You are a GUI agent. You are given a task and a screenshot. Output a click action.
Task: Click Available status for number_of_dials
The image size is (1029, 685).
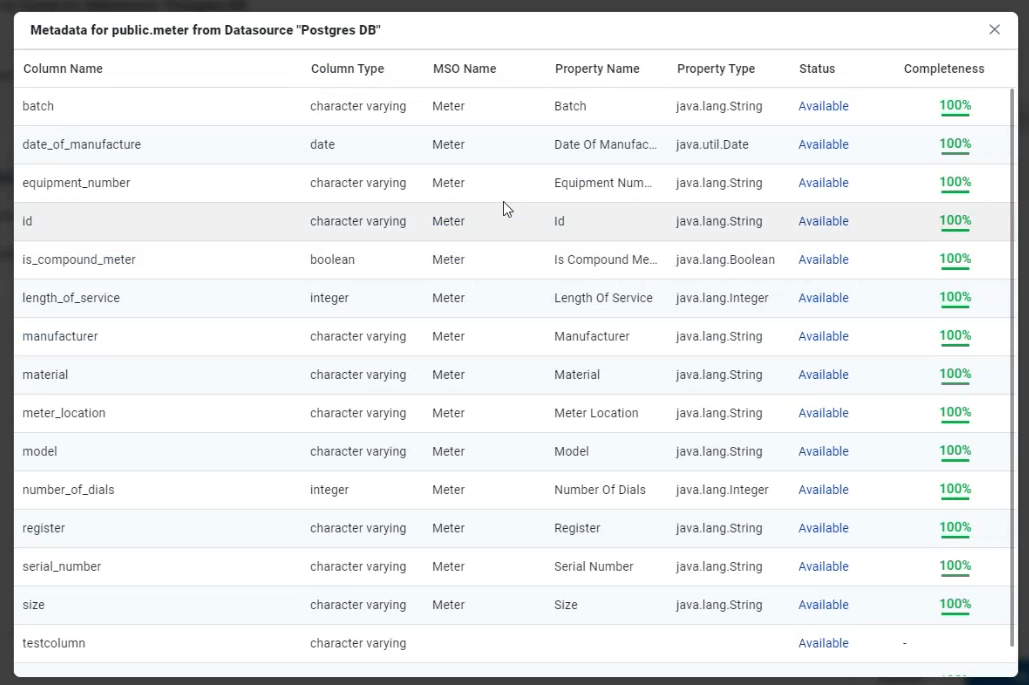[823, 490]
